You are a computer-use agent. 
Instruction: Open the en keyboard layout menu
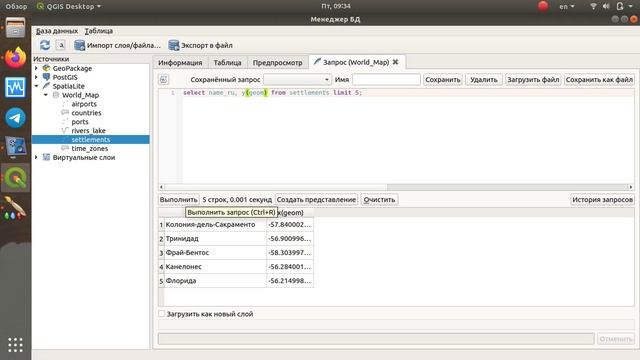567,6
